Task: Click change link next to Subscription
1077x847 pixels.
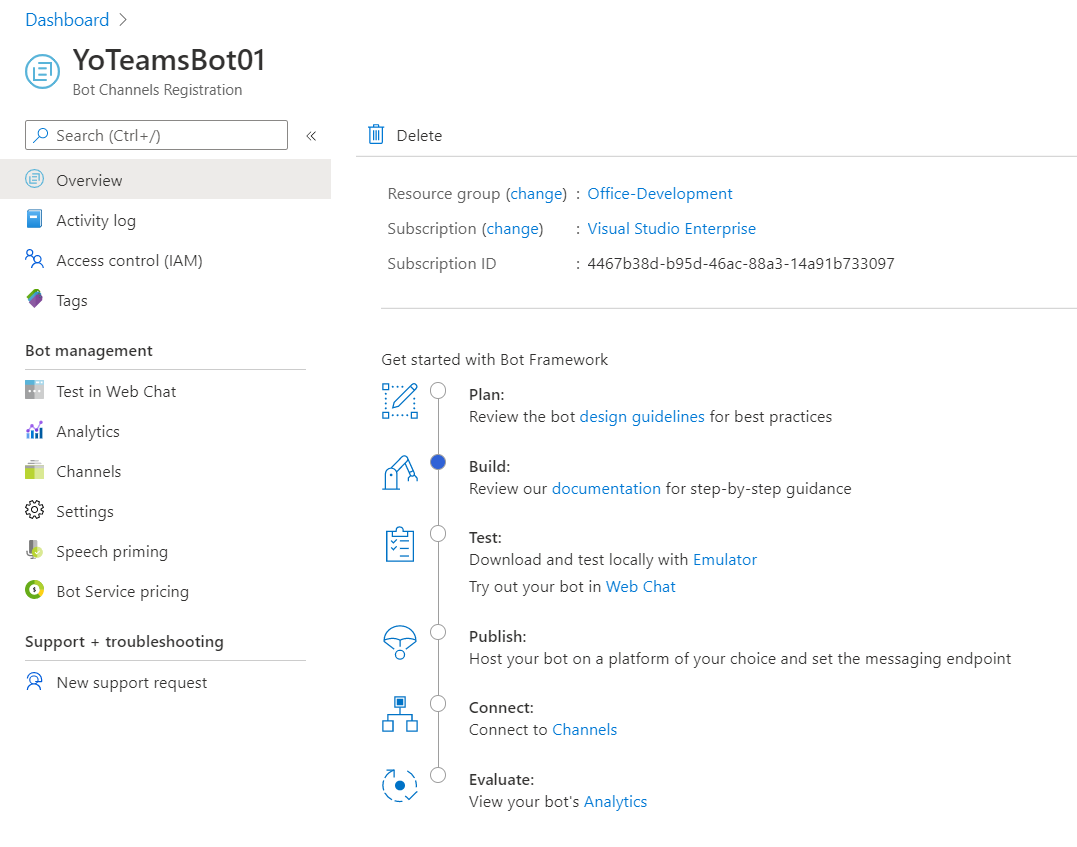Action: (513, 229)
